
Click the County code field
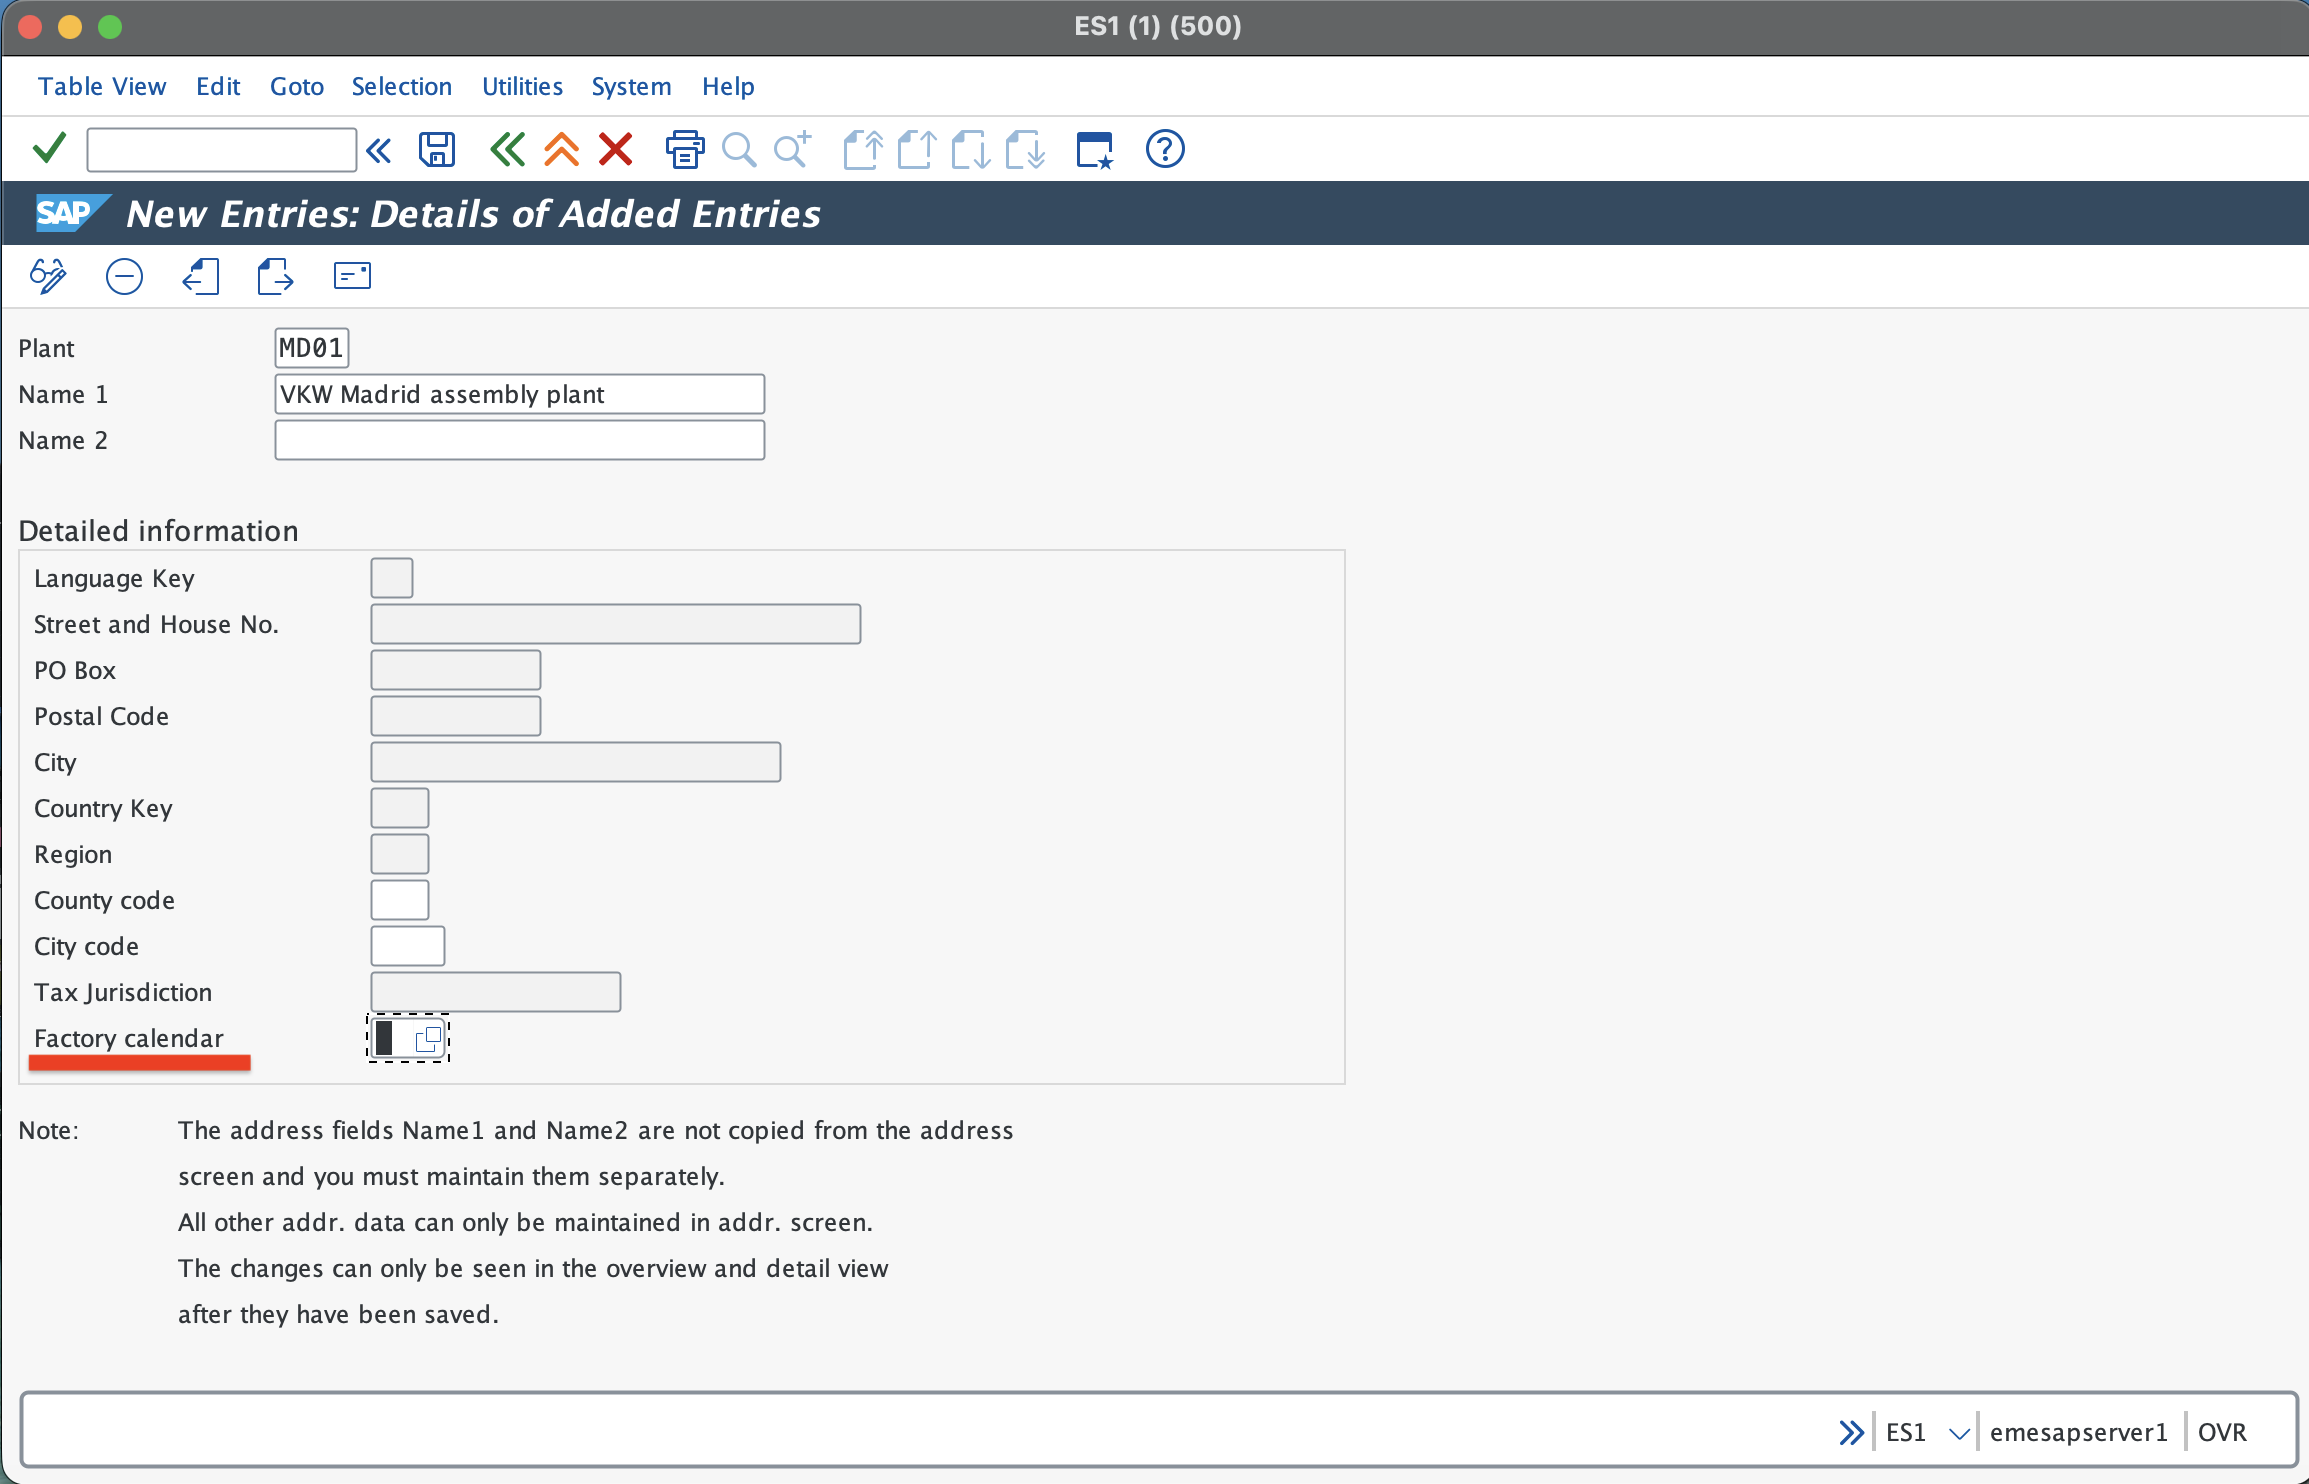(x=400, y=900)
